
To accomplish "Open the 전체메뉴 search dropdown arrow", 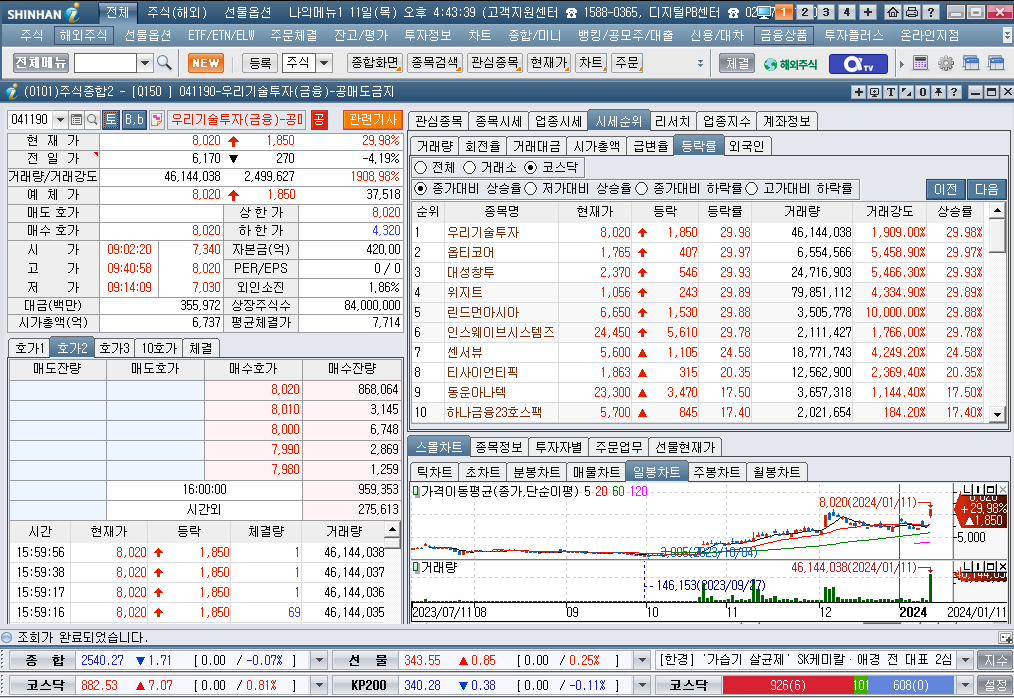I will (x=145, y=63).
